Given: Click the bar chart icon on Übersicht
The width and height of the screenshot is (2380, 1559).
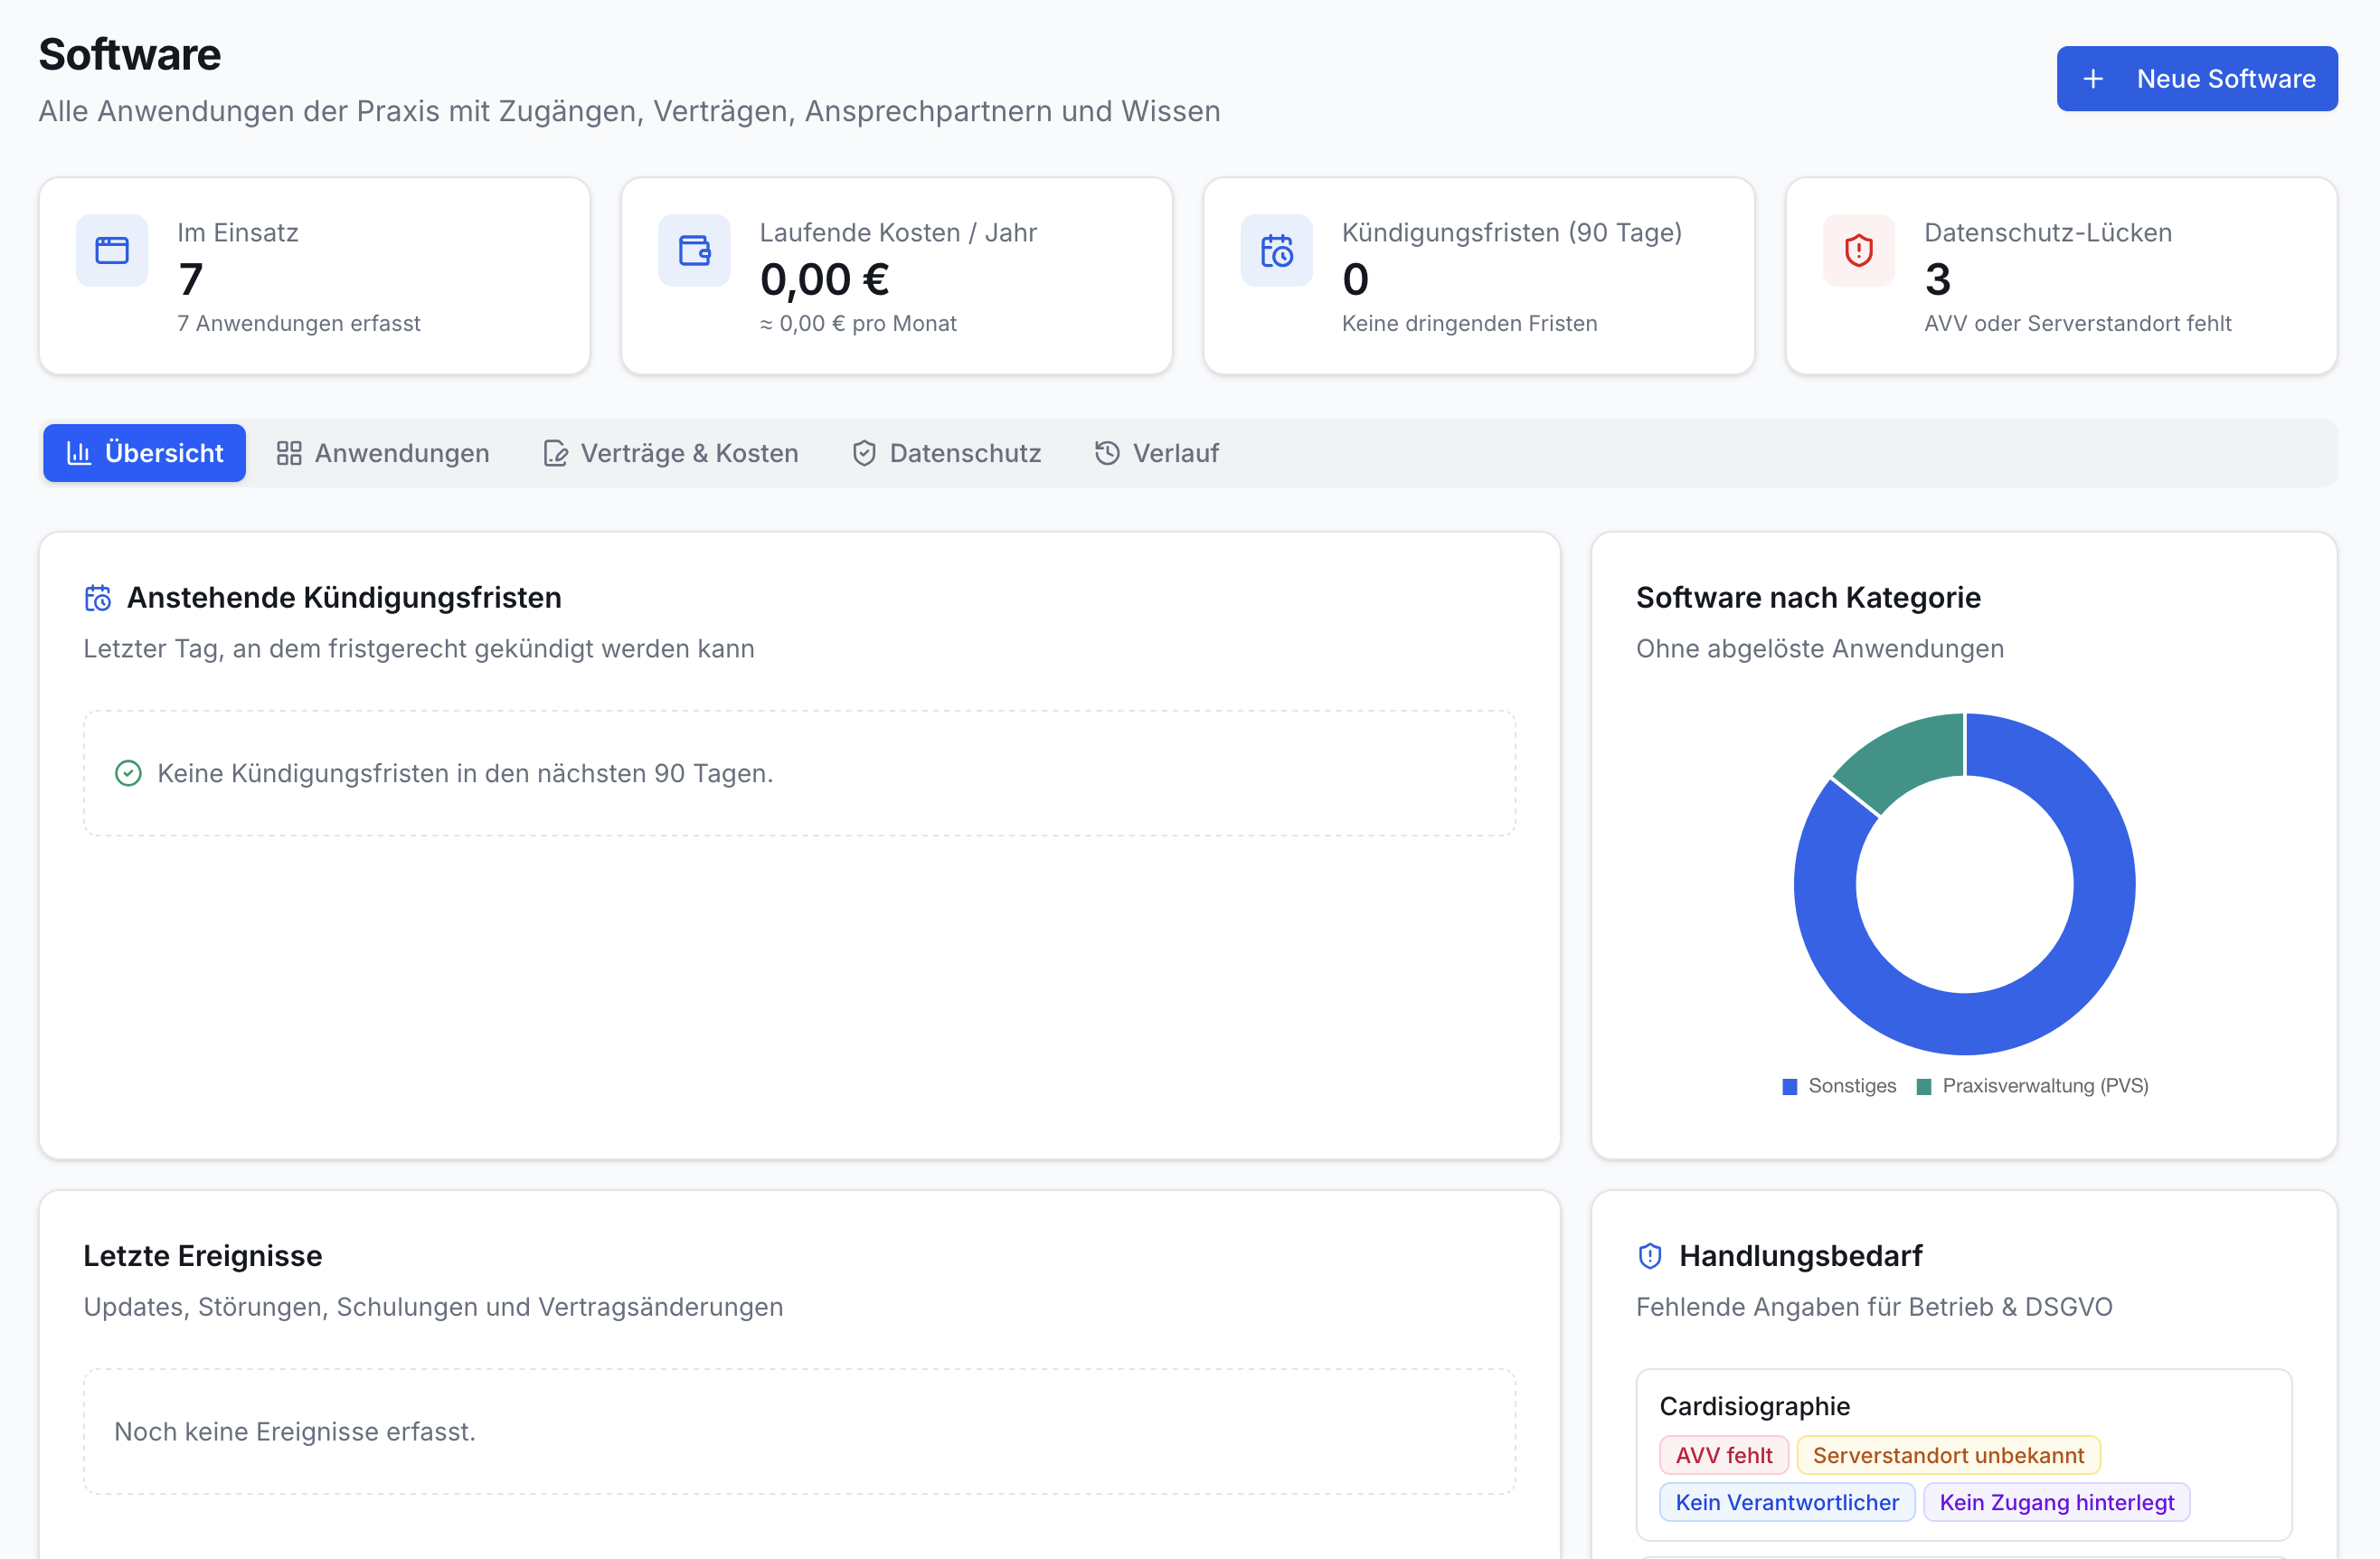Looking at the screenshot, I should pos(79,453).
